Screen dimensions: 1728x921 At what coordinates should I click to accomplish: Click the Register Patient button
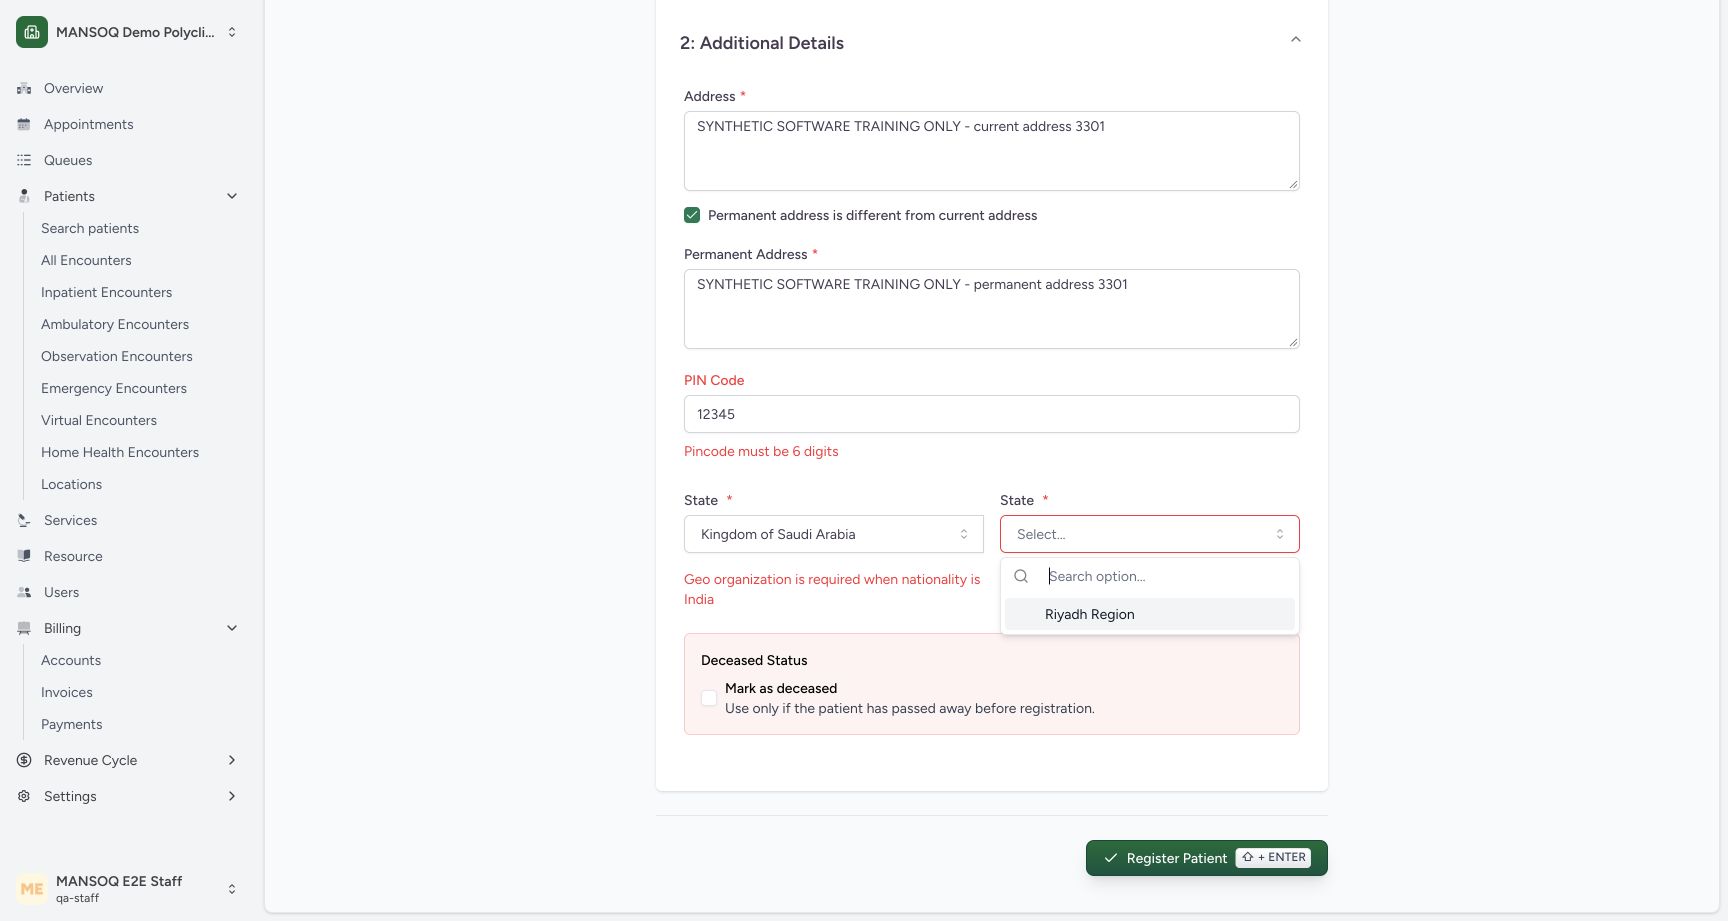point(1207,858)
